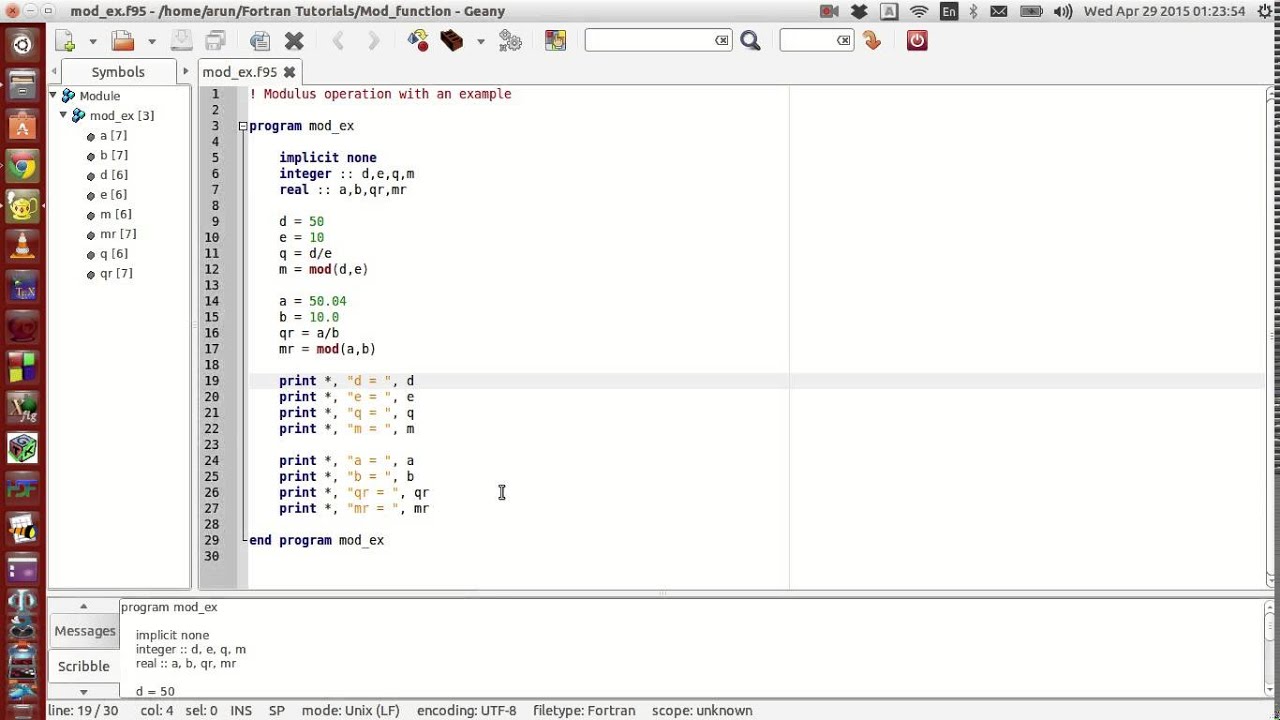
Task: Click the Save file toolbar icon
Action: click(181, 41)
